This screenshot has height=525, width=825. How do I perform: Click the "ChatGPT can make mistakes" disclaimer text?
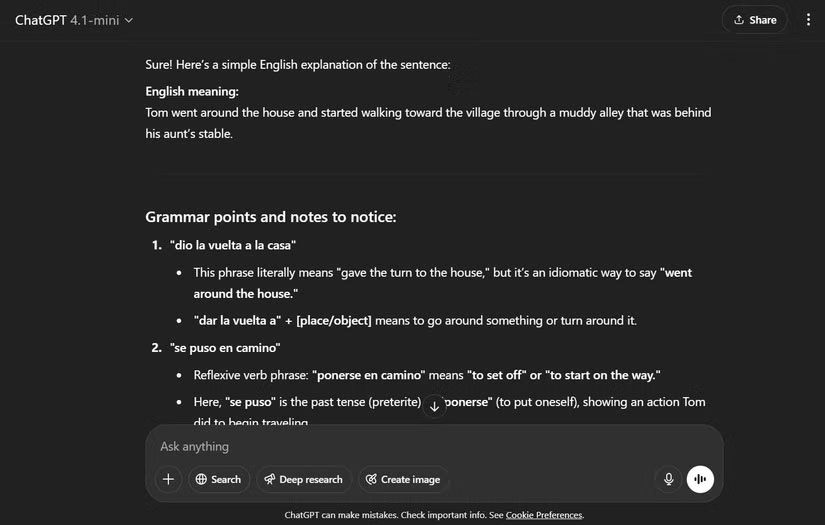point(393,515)
